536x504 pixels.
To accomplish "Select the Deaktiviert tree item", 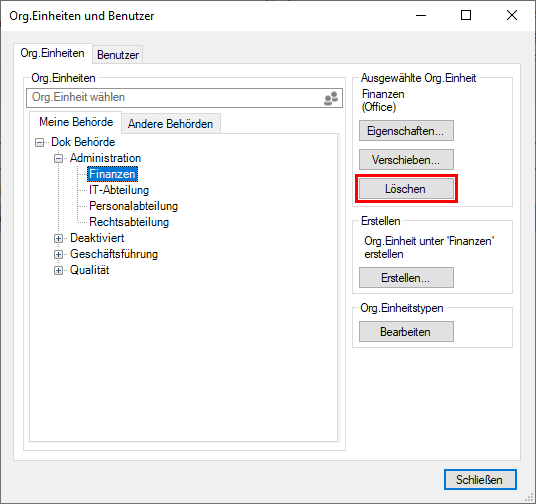I will click(97, 238).
